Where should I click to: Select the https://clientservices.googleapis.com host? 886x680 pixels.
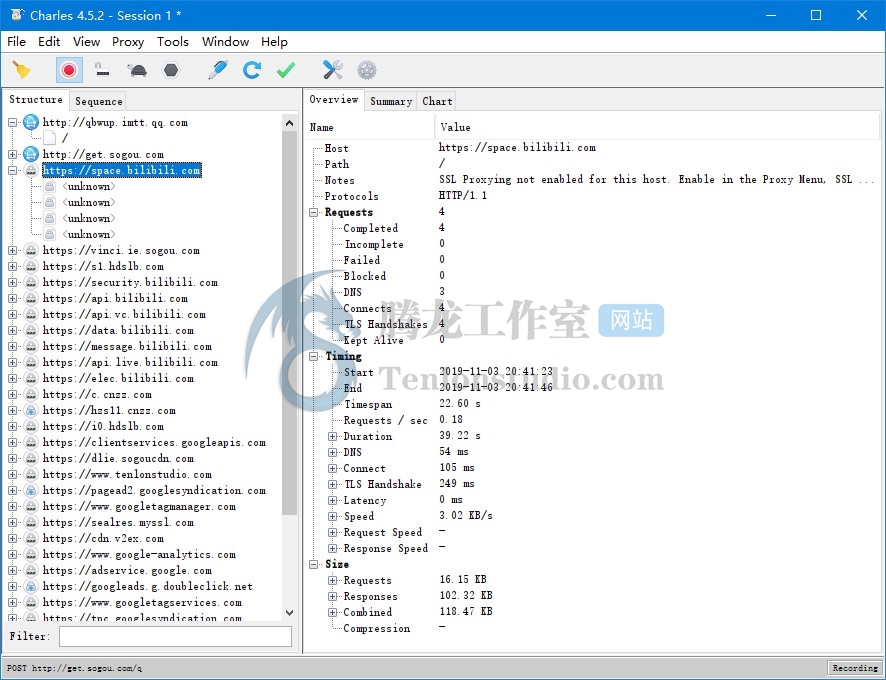tap(154, 443)
